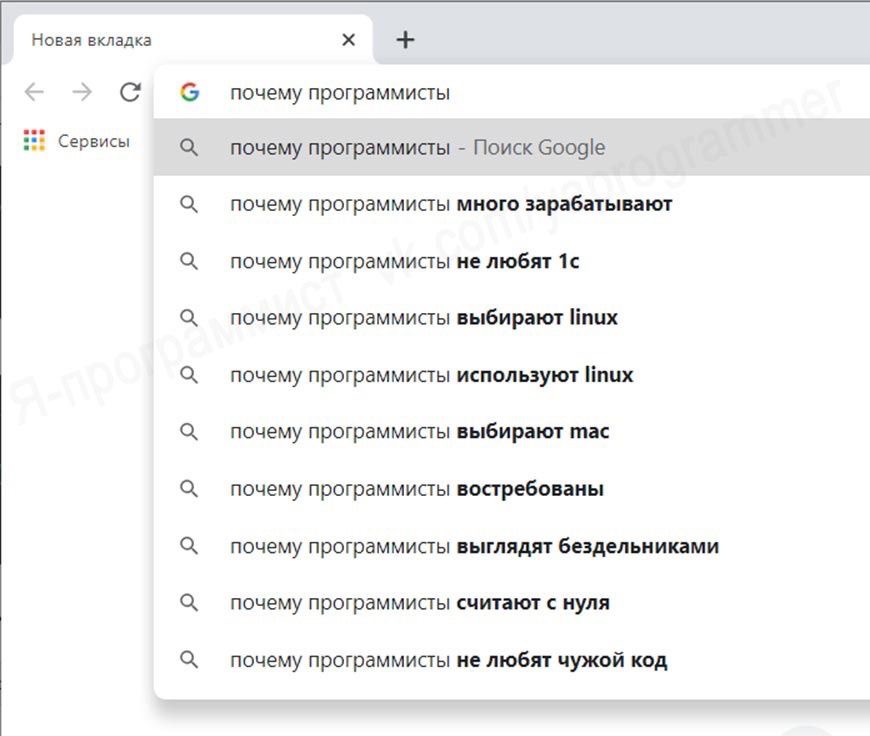
Task: Select suggestion 'выбирают linux'
Action: coord(424,318)
